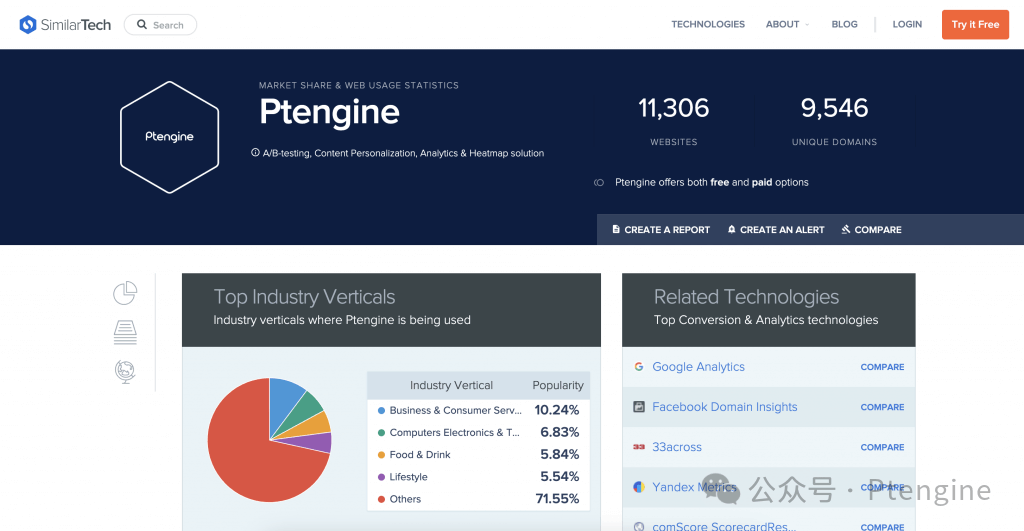
Task: Sort by Popularity column header
Action: 557,385
